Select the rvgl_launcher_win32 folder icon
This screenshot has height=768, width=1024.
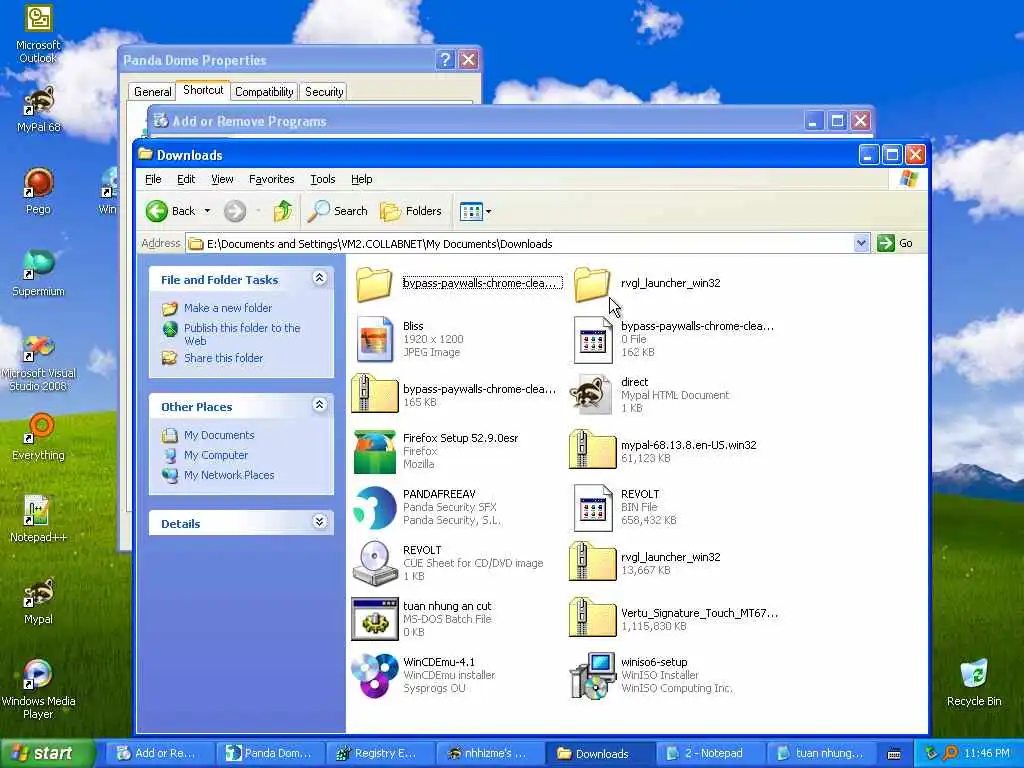point(592,284)
